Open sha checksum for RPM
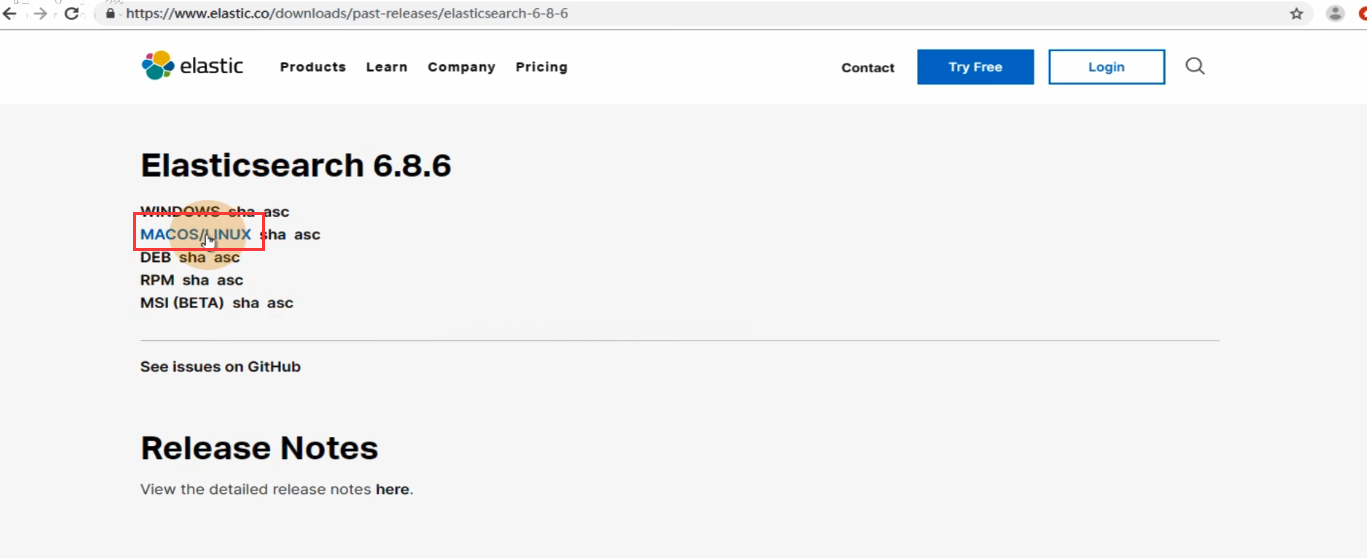This screenshot has height=558, width=1367. pyautogui.click(x=195, y=281)
